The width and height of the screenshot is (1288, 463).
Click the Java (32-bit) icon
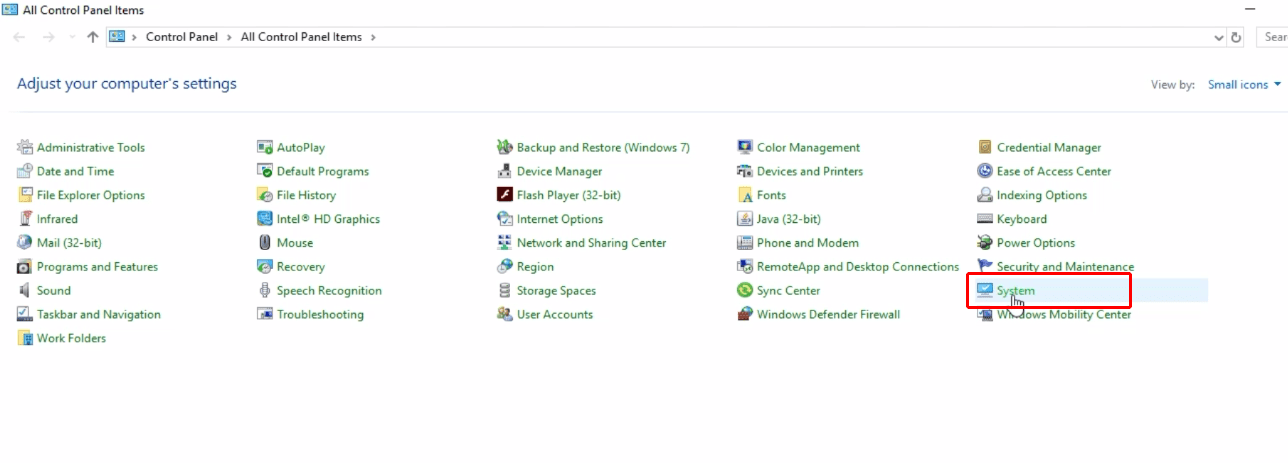tap(745, 219)
